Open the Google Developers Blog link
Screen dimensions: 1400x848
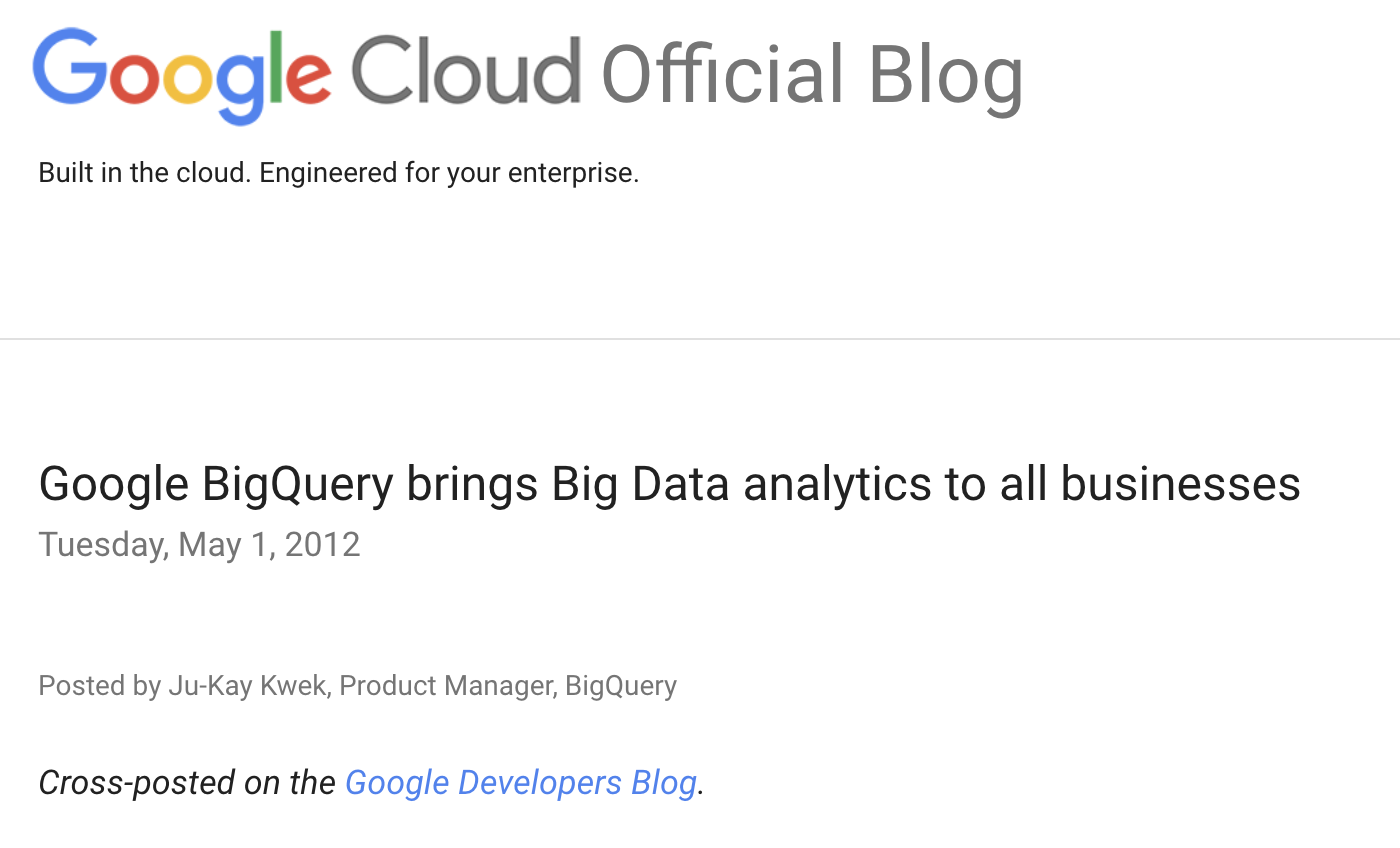521,782
